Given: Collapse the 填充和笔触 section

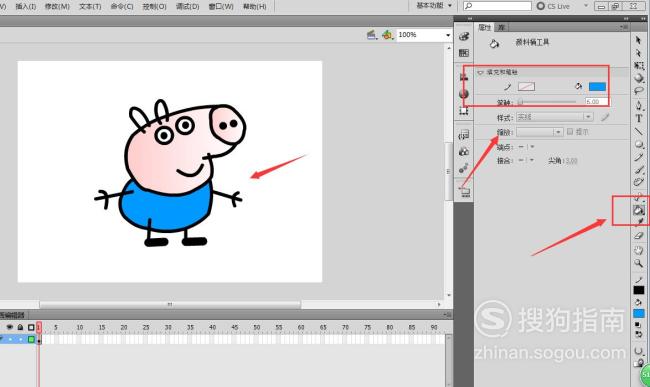Looking at the screenshot, I should pos(480,73).
